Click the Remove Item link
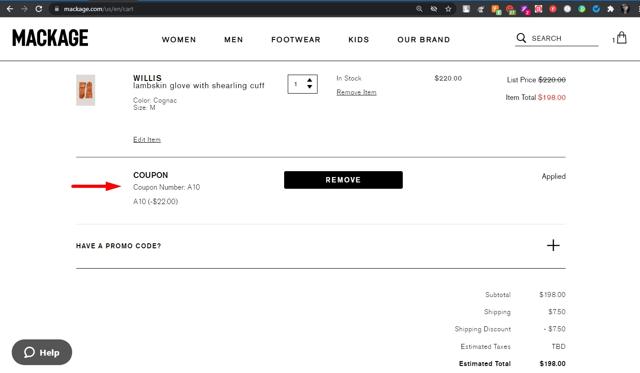Viewport: 640px width, 373px height. 356,92
